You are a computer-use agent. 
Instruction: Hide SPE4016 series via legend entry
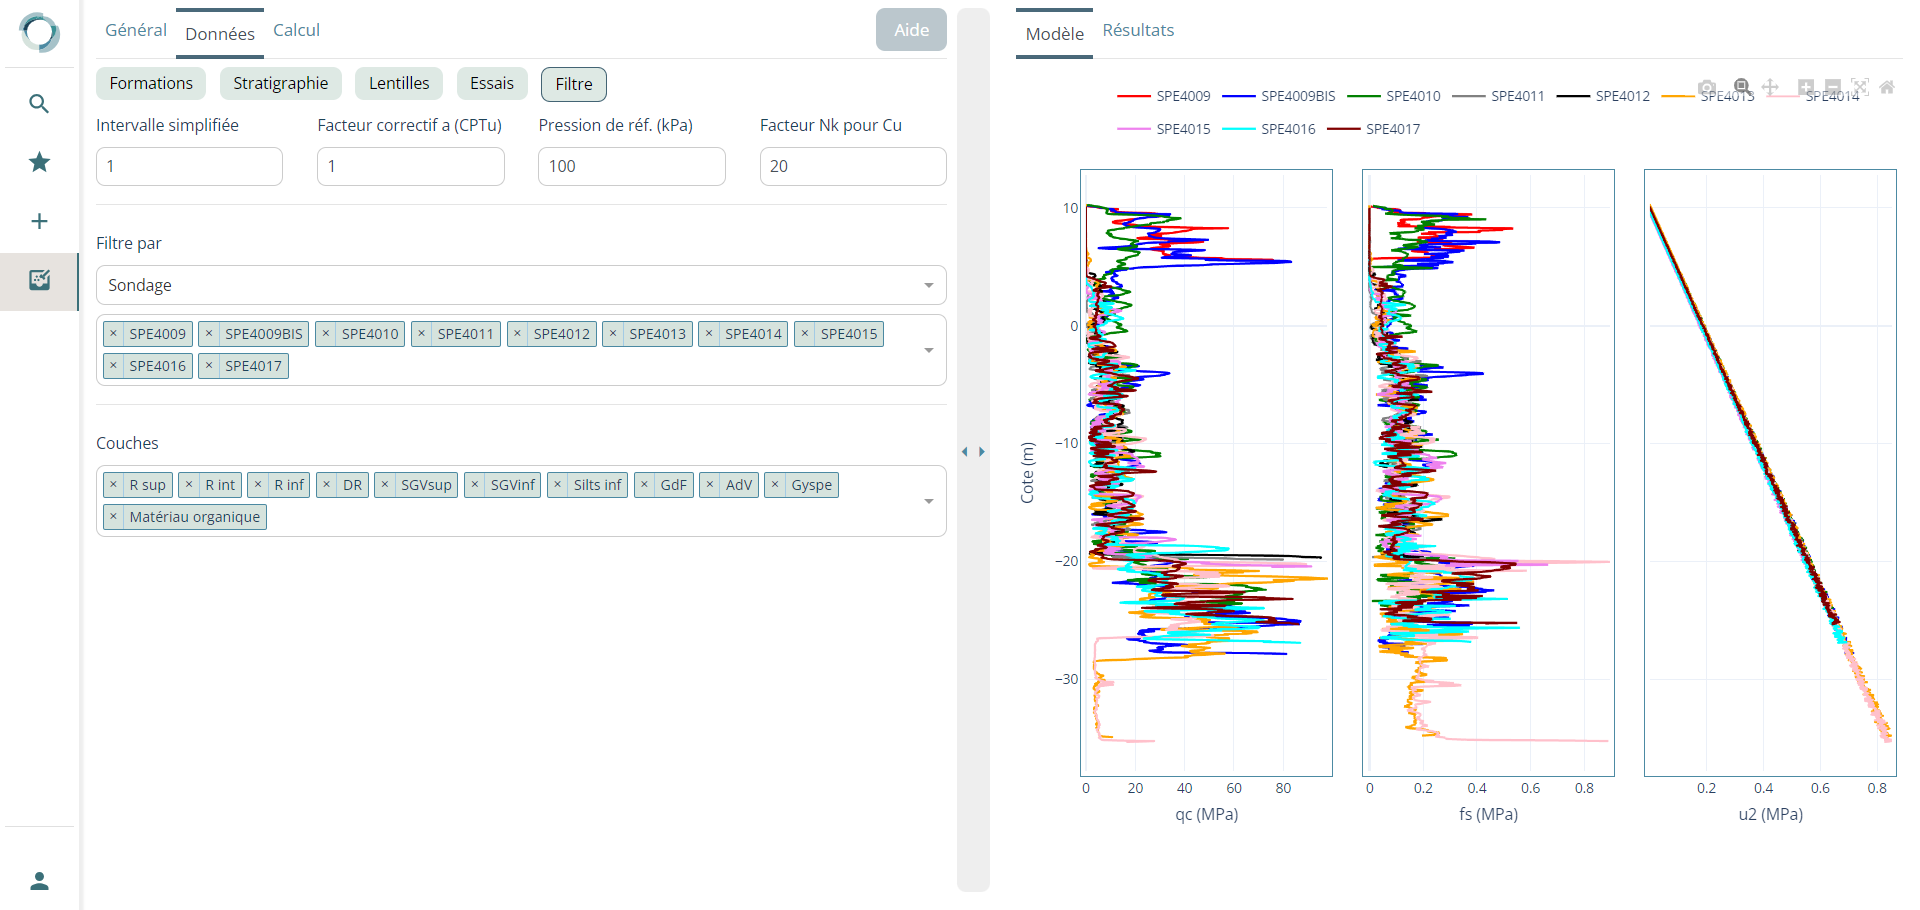coord(1269,129)
